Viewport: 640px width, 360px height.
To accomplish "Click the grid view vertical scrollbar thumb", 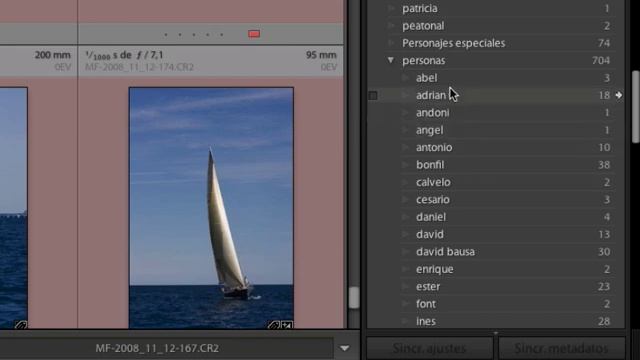I will 354,297.
